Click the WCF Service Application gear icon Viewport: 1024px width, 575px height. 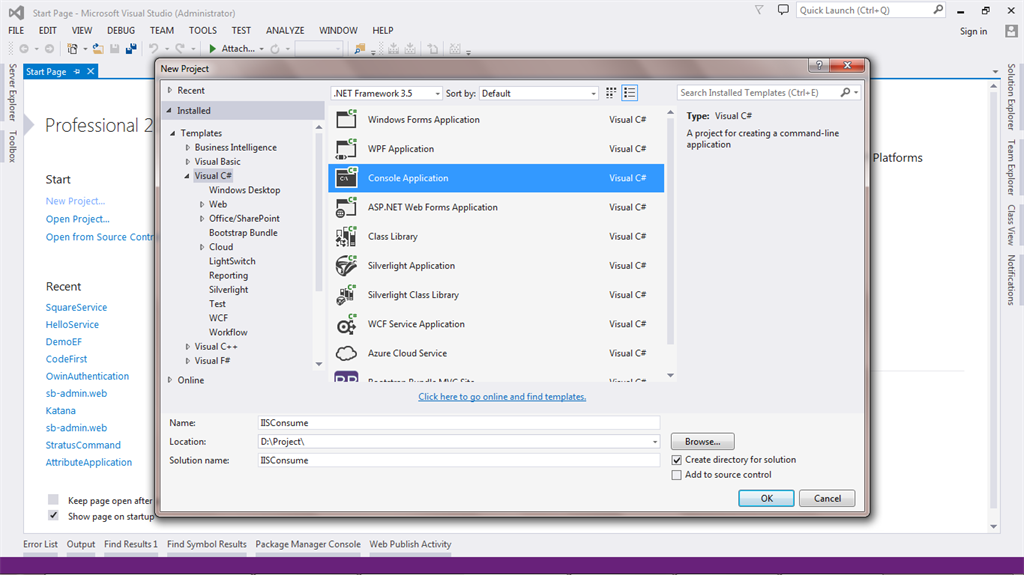[346, 324]
